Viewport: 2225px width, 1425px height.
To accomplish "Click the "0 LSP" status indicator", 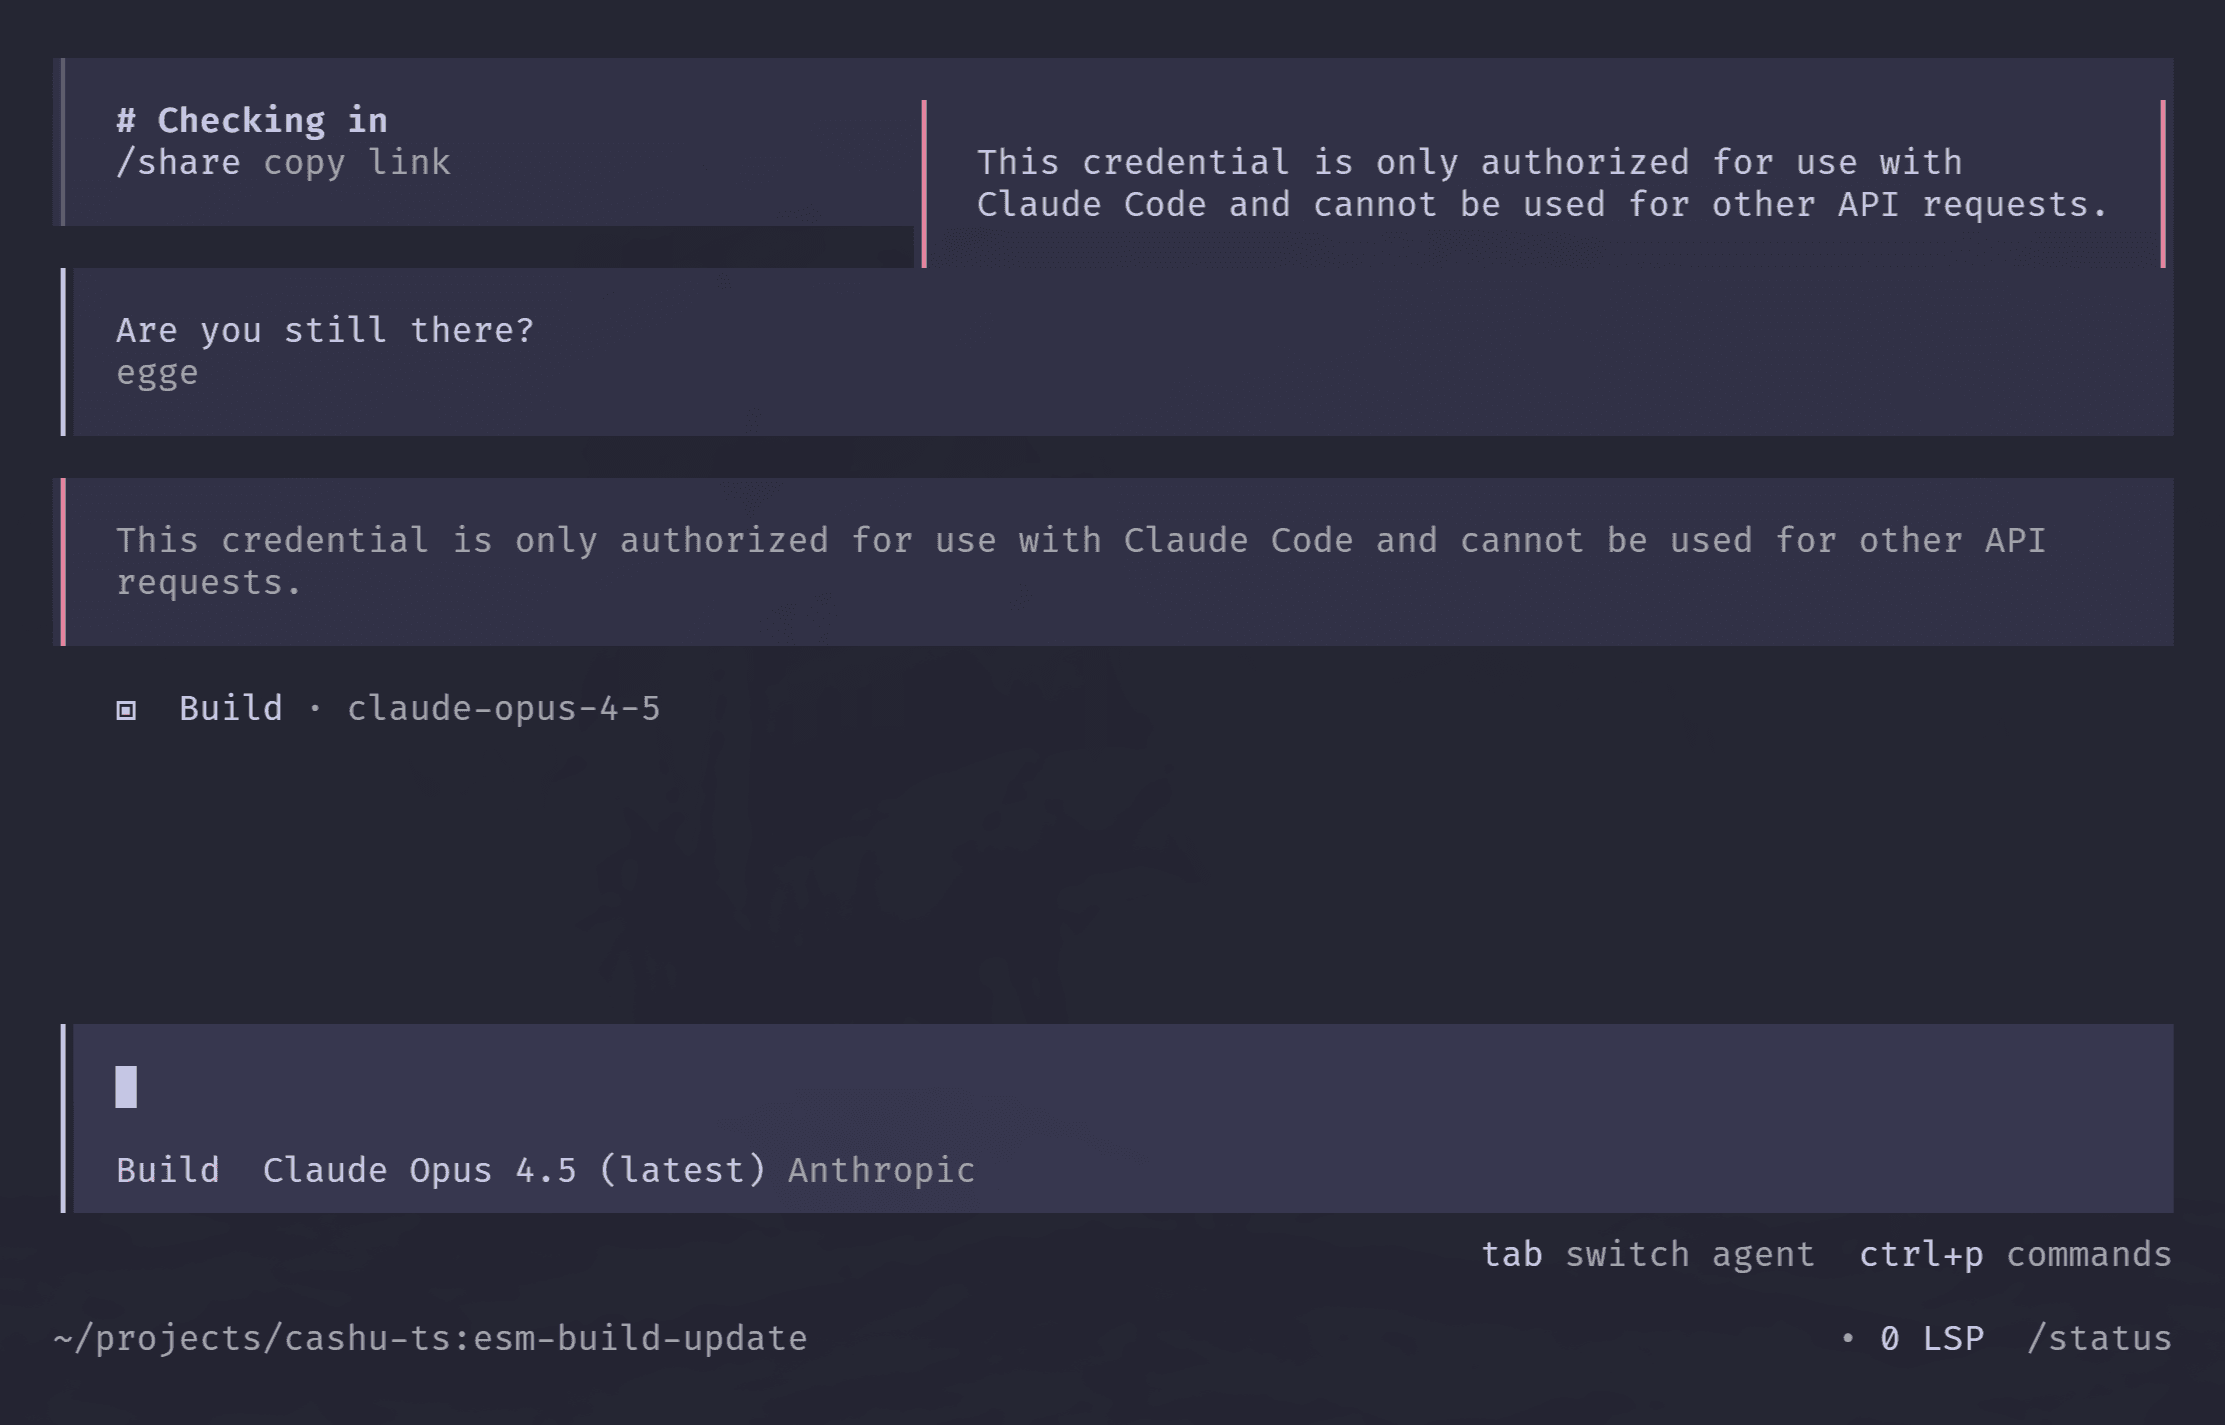I will tap(1931, 1338).
